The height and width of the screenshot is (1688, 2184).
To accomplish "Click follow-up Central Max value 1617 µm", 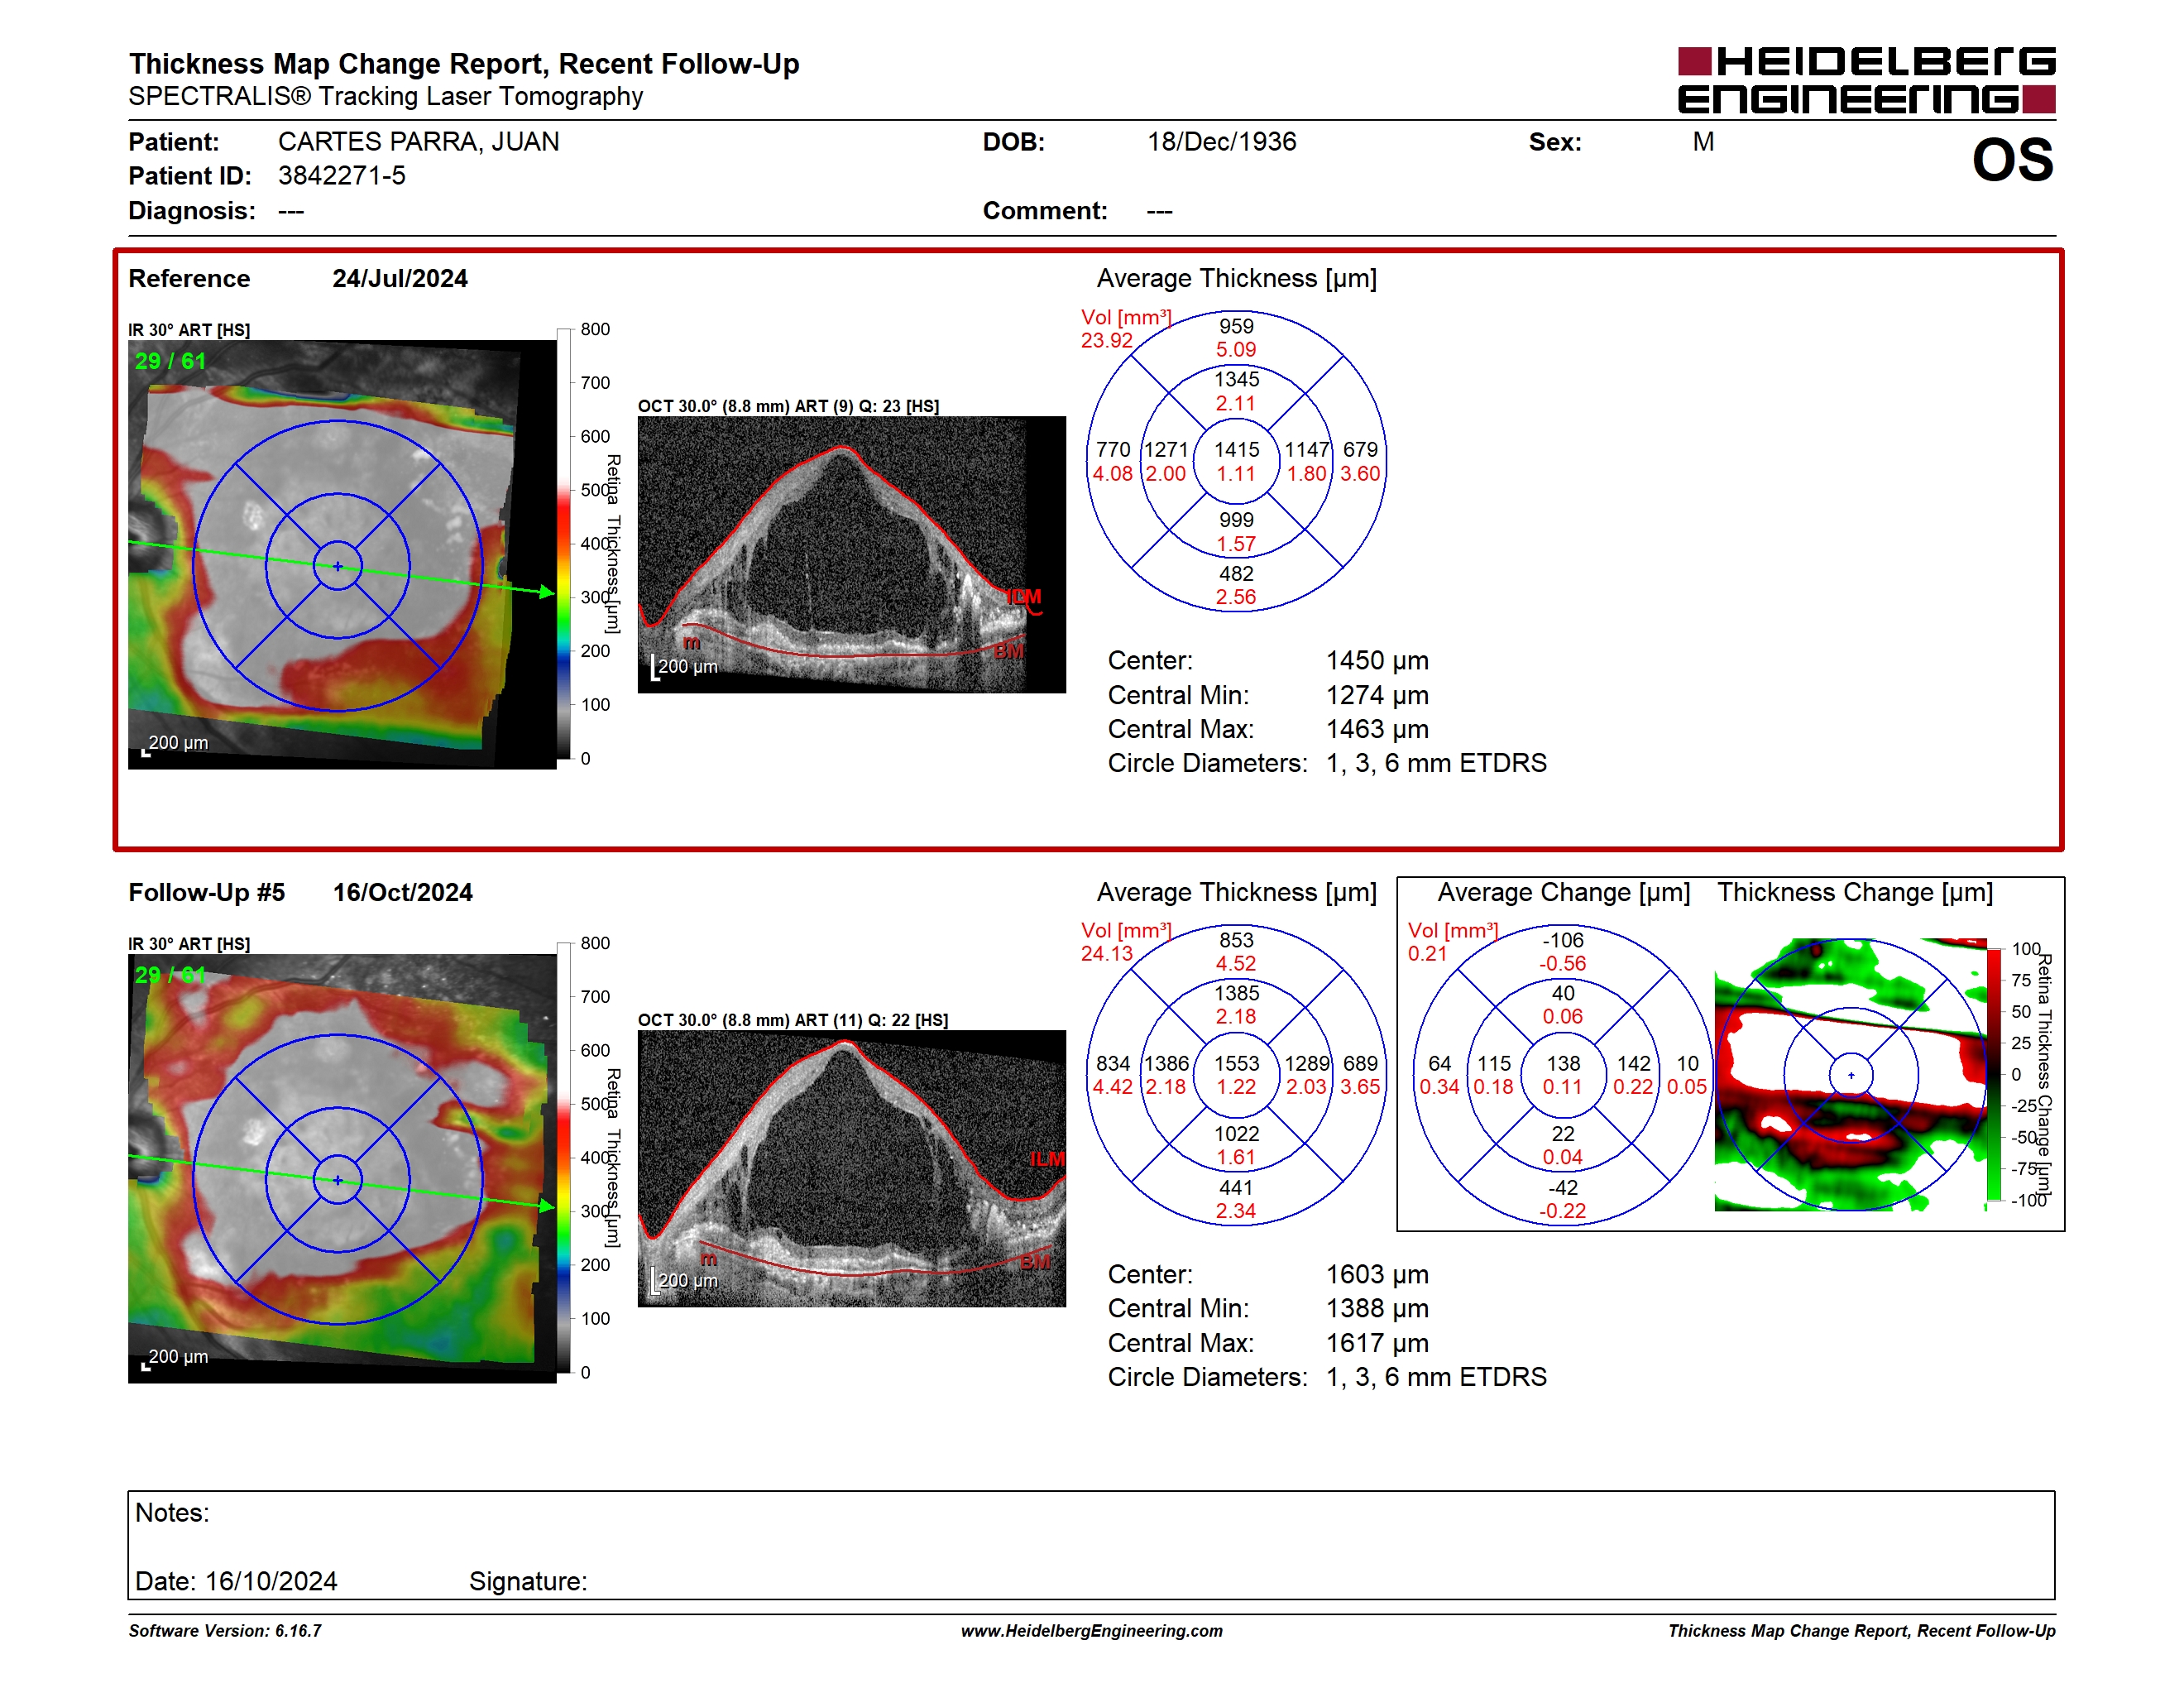I will pyautogui.click(x=1377, y=1343).
